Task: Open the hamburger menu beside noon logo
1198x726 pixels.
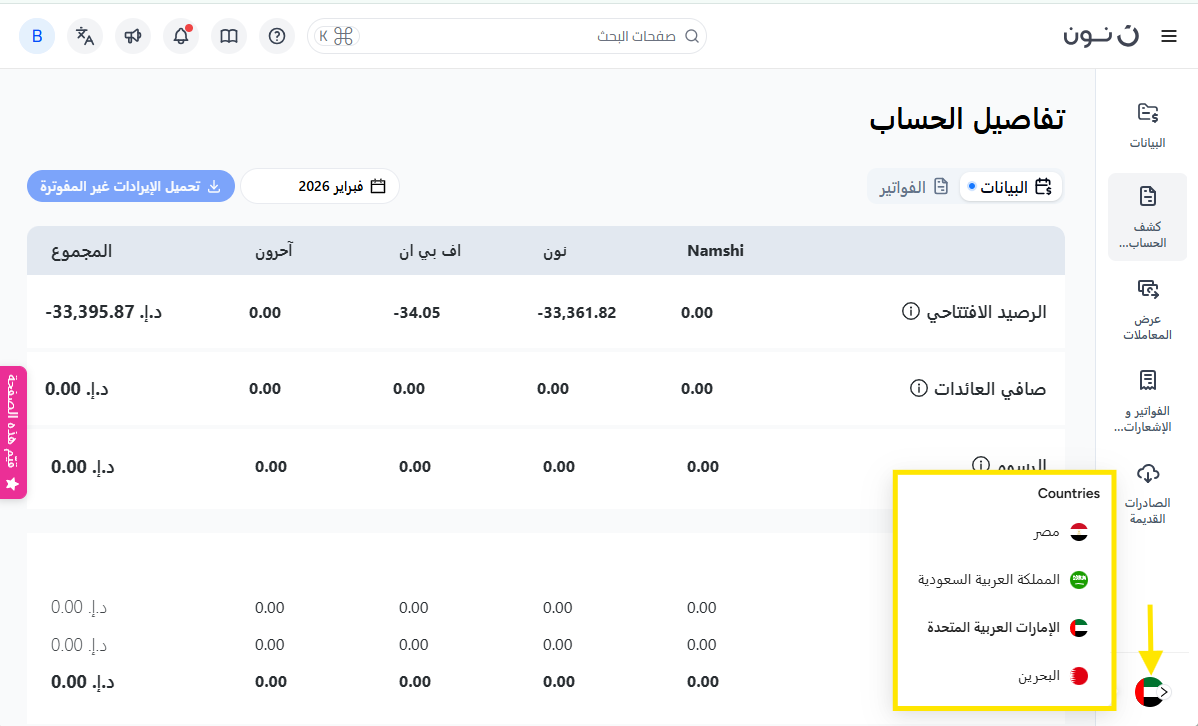Action: click(1168, 37)
